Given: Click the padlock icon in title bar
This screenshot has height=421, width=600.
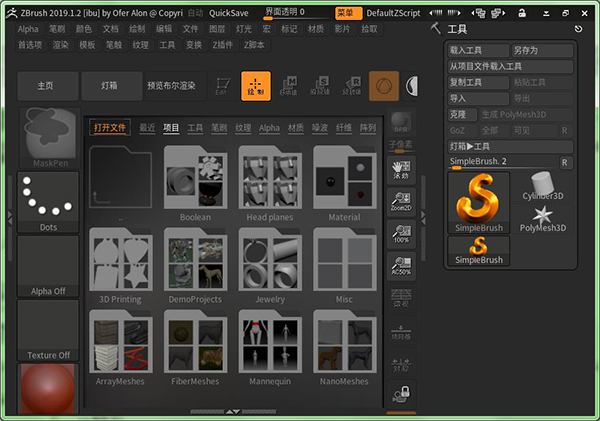Looking at the screenshot, I should 522,13.
